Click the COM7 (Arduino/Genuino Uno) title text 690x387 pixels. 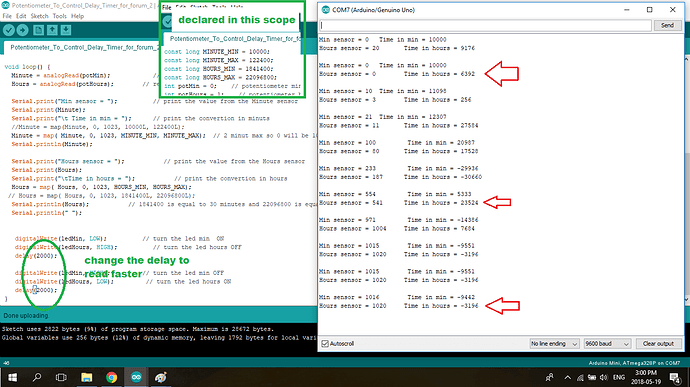point(373,10)
